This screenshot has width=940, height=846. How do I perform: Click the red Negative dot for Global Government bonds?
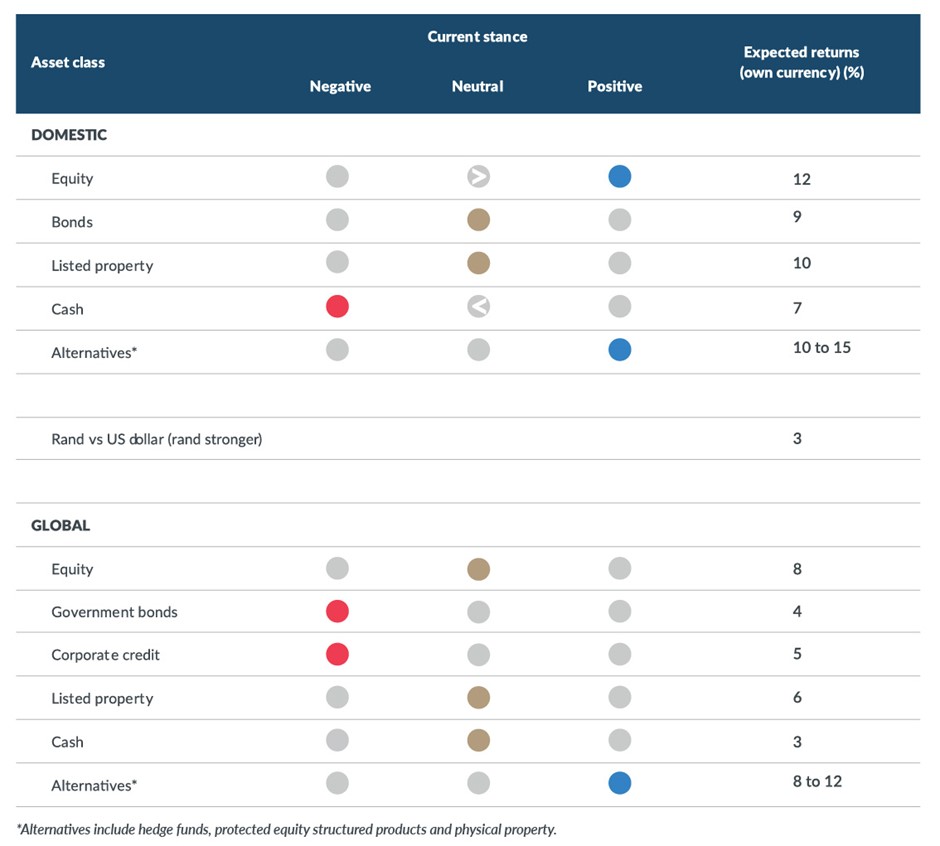(x=338, y=611)
